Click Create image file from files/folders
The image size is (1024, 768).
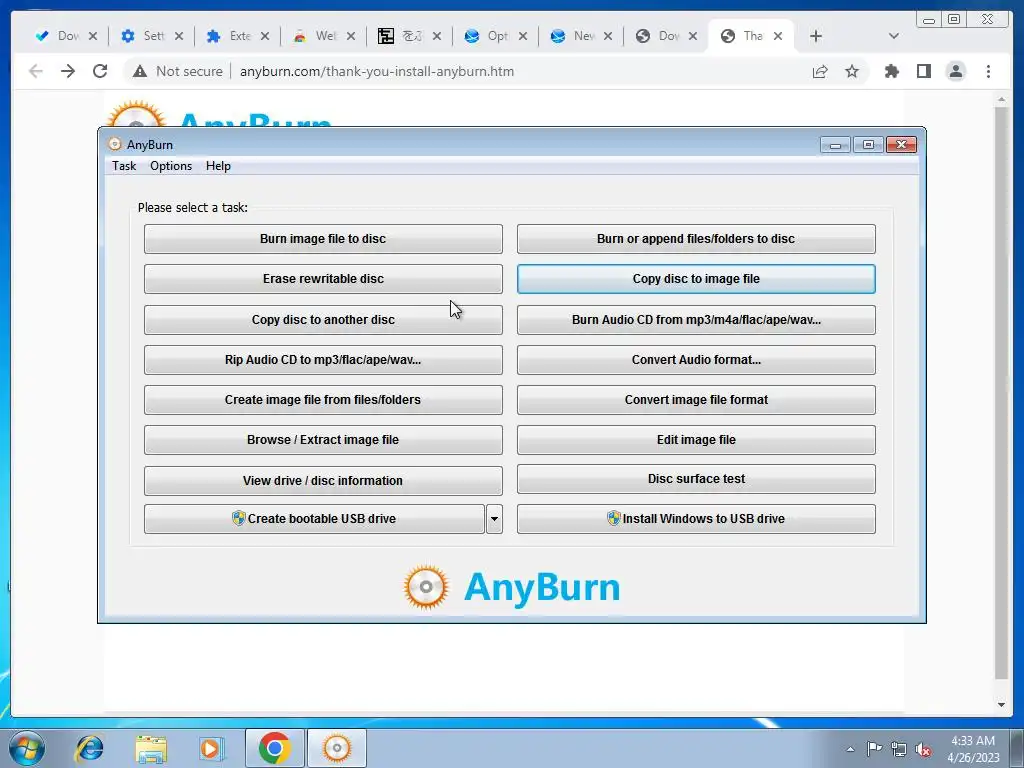pyautogui.click(x=323, y=400)
